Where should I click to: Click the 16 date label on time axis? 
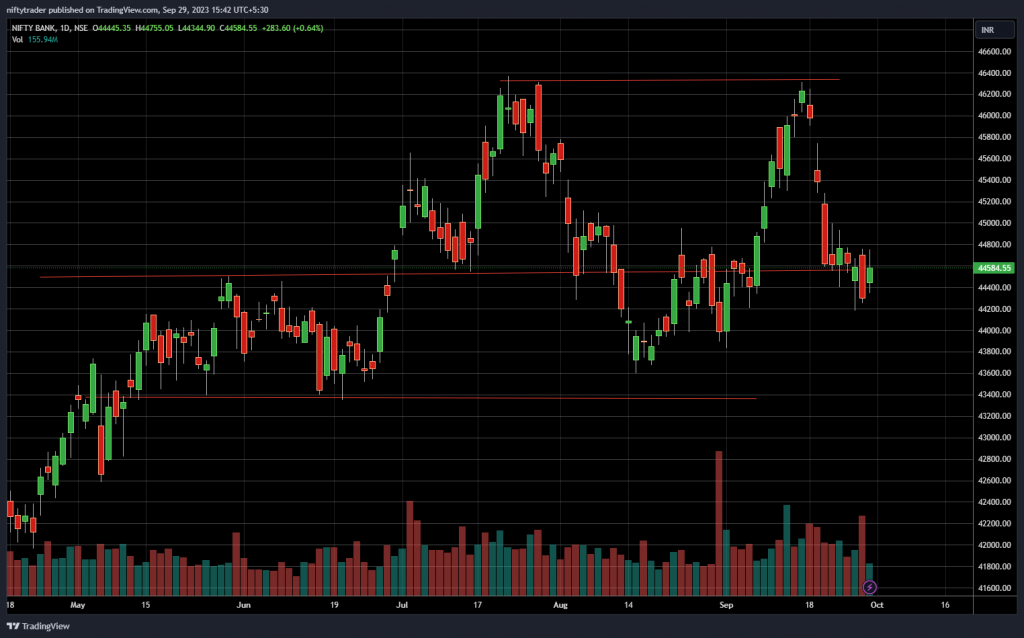point(945,605)
